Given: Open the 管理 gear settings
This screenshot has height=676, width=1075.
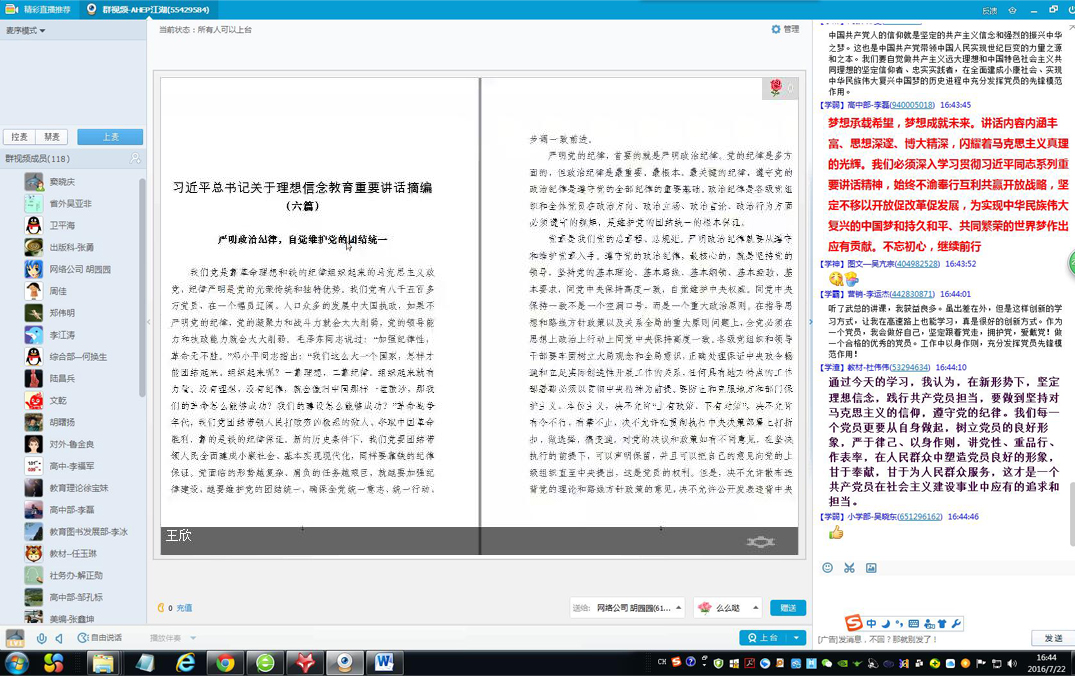Looking at the screenshot, I should (785, 30).
